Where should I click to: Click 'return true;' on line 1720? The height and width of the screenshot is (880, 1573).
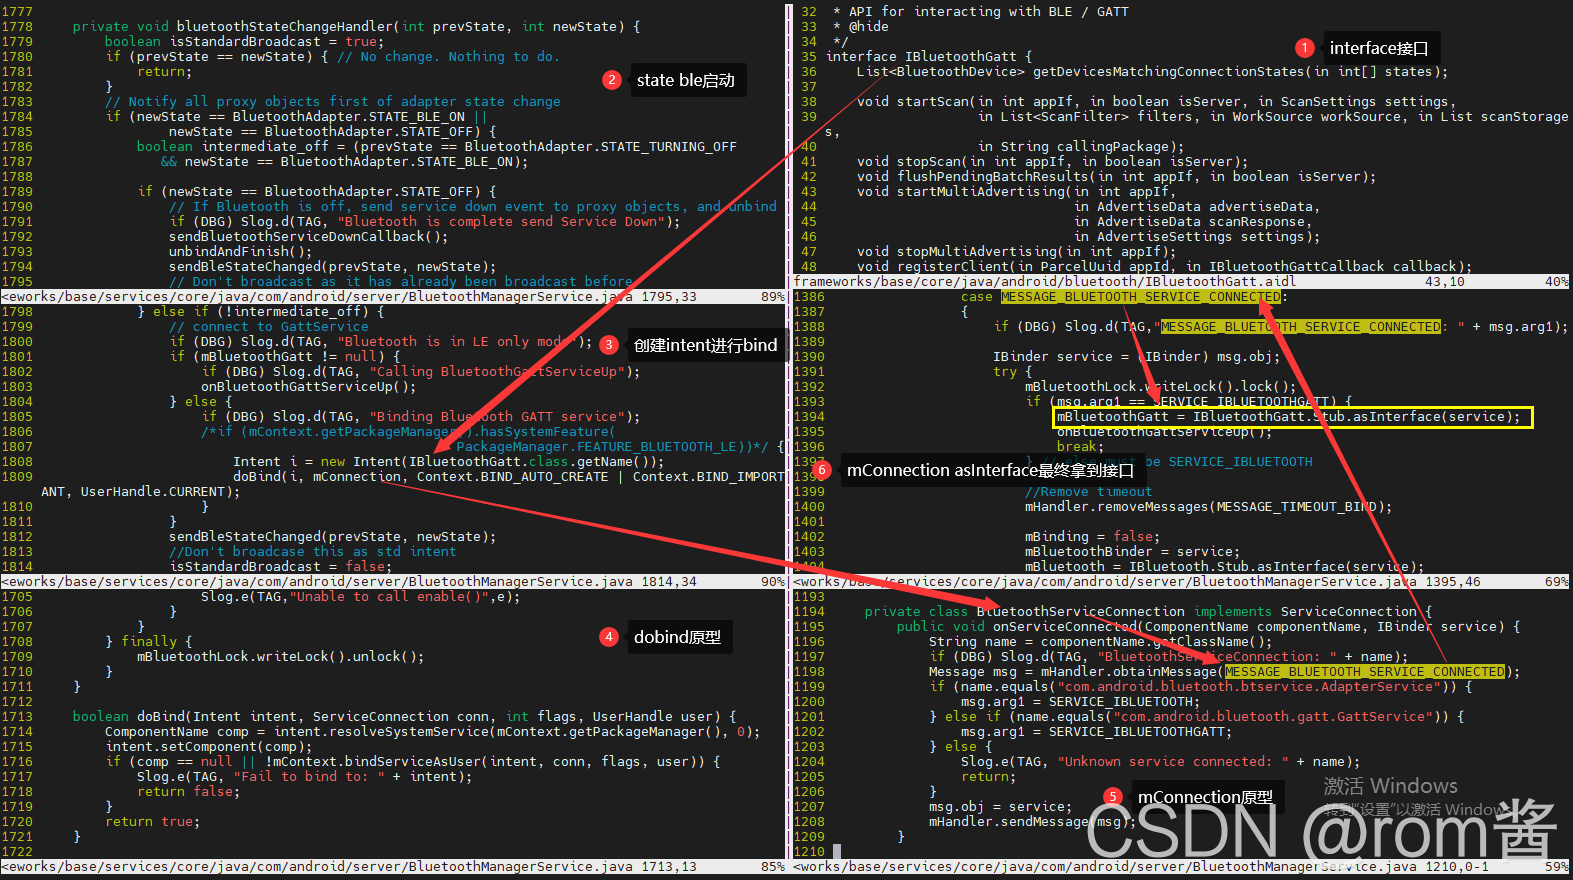152,822
